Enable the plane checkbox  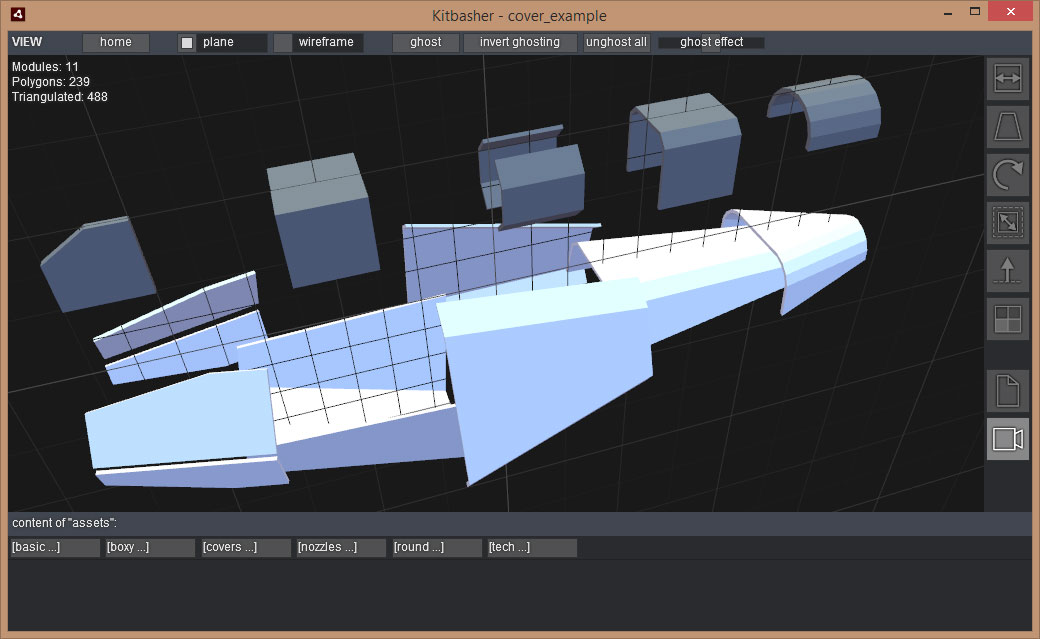point(187,43)
